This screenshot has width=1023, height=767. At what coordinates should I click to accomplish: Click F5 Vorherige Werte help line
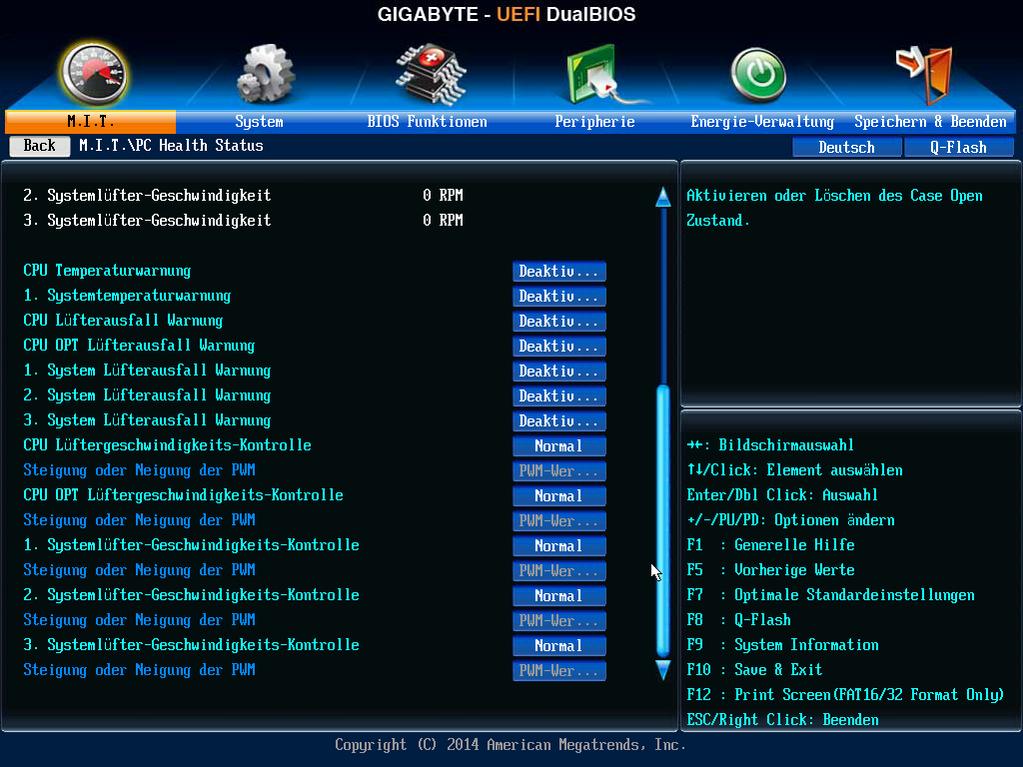pos(771,570)
